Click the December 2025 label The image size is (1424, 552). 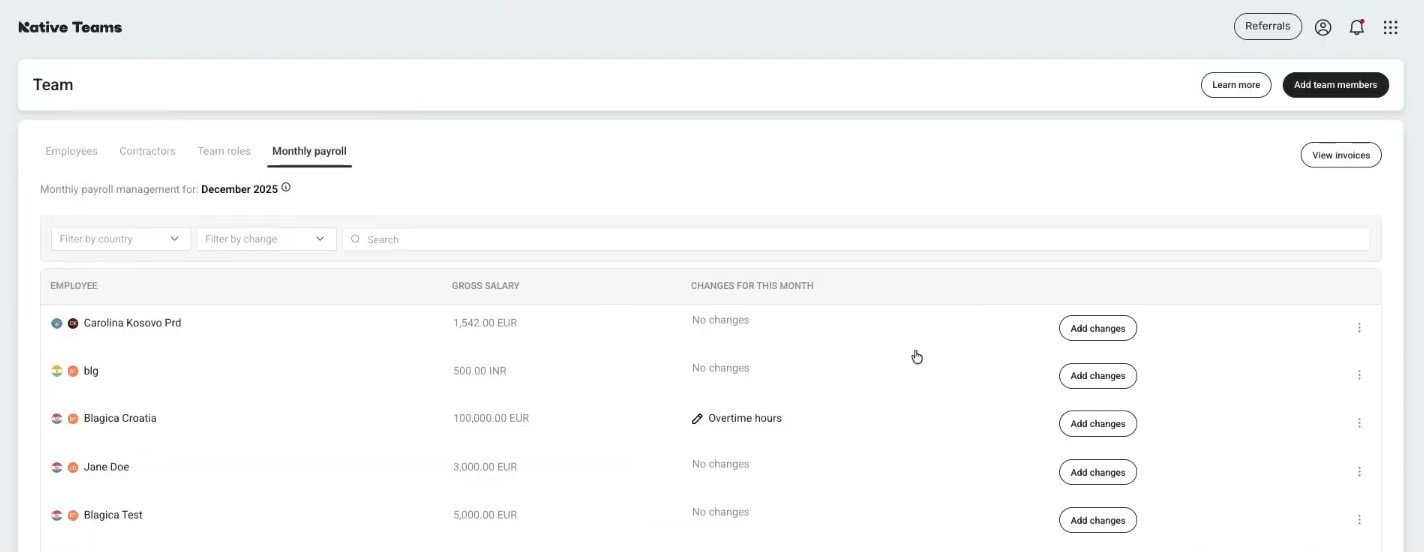click(x=239, y=189)
